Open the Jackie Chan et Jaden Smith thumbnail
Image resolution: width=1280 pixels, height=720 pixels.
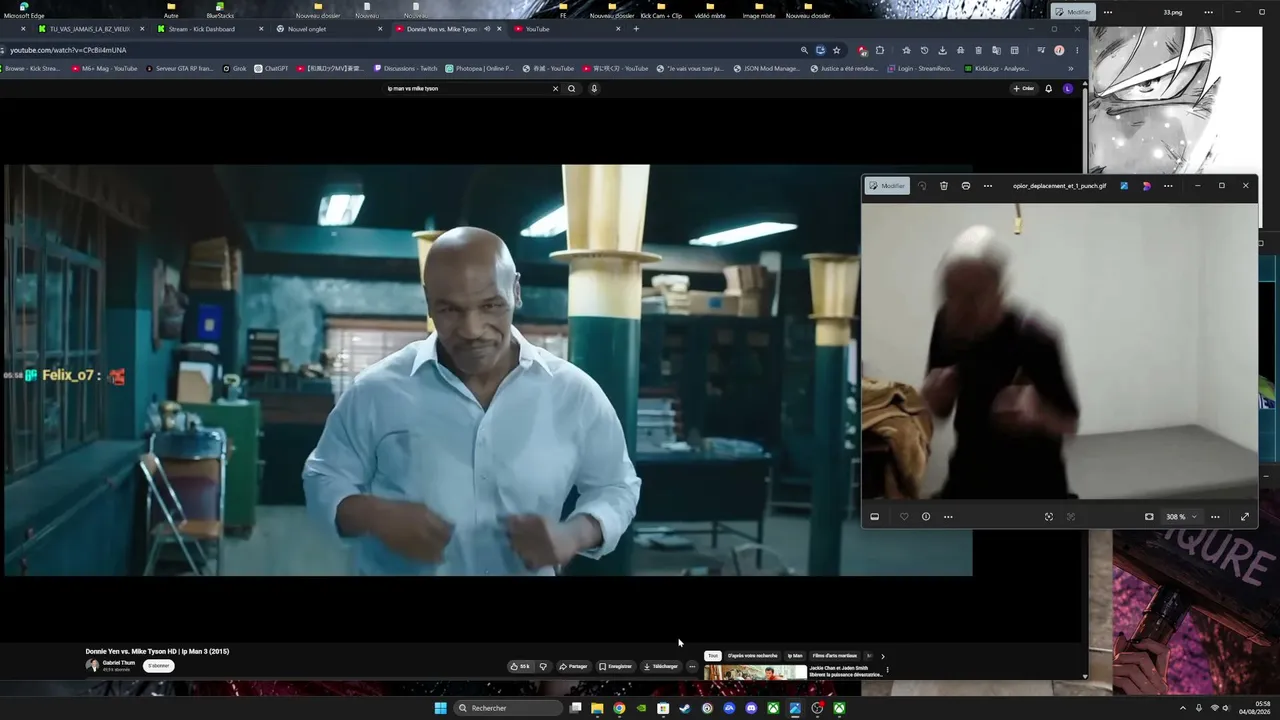point(755,672)
